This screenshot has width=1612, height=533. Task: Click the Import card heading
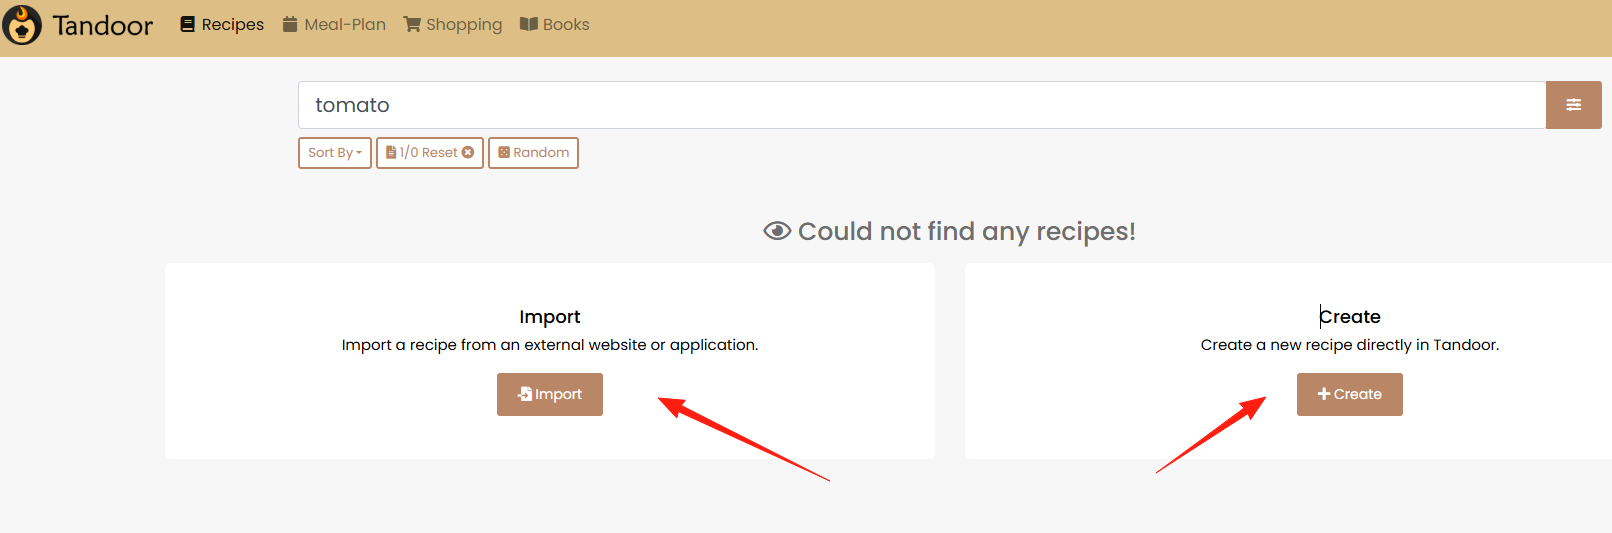pyautogui.click(x=550, y=317)
